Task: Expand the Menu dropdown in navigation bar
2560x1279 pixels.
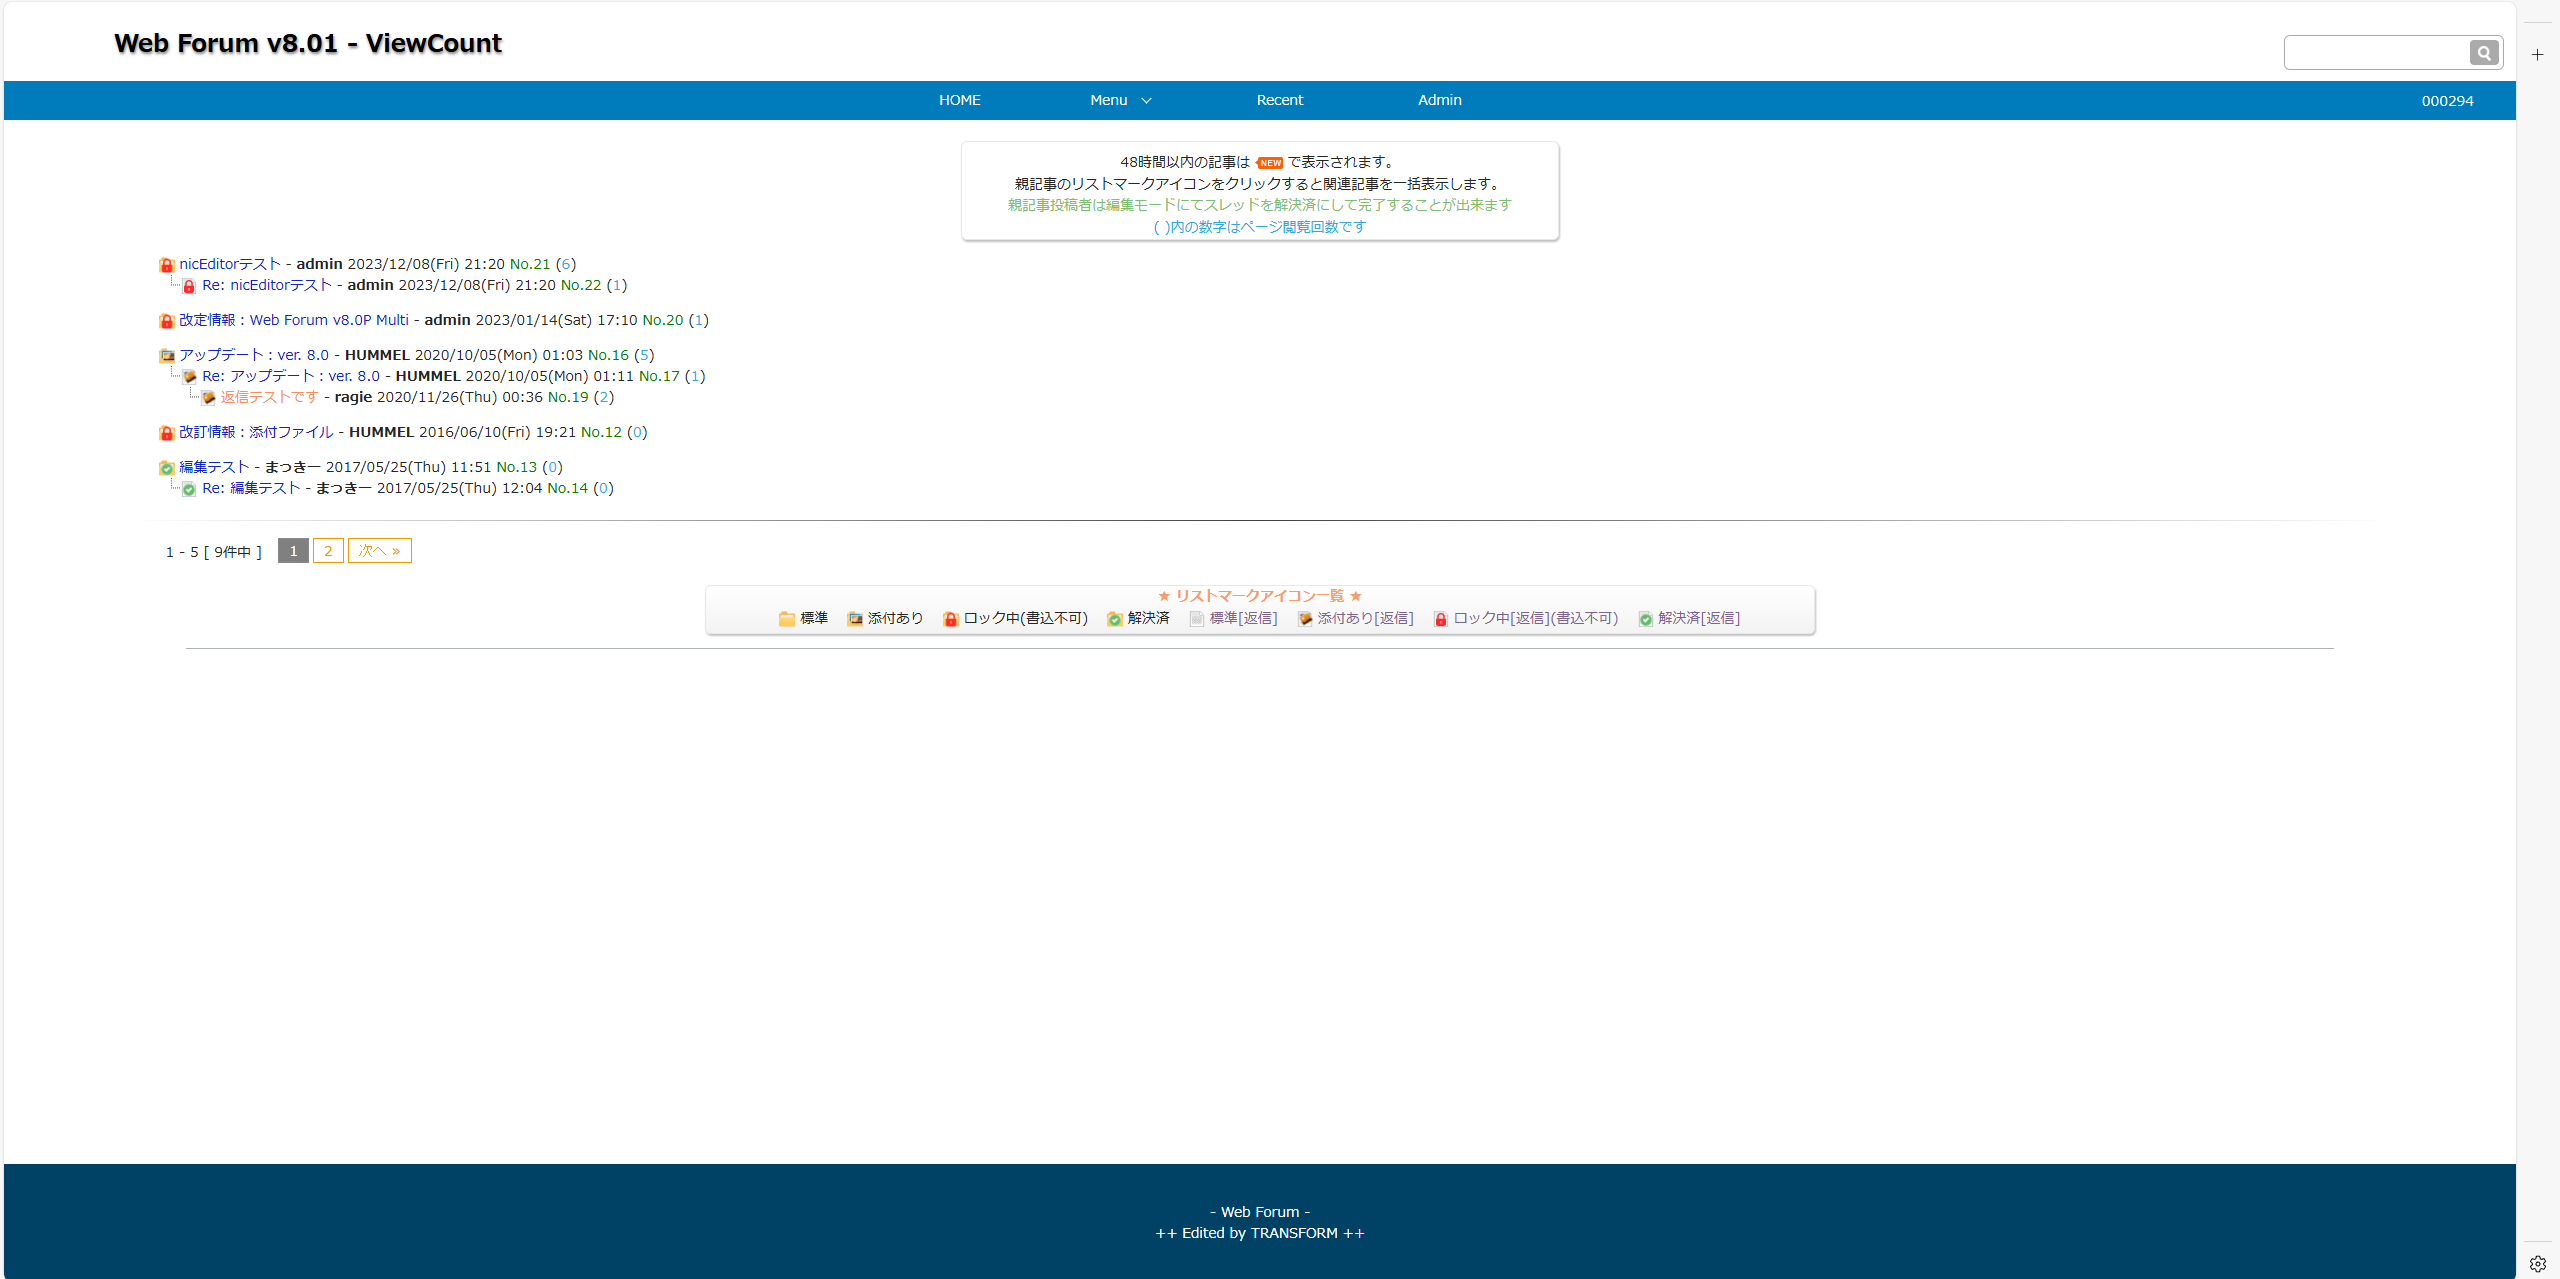Action: coord(1120,100)
